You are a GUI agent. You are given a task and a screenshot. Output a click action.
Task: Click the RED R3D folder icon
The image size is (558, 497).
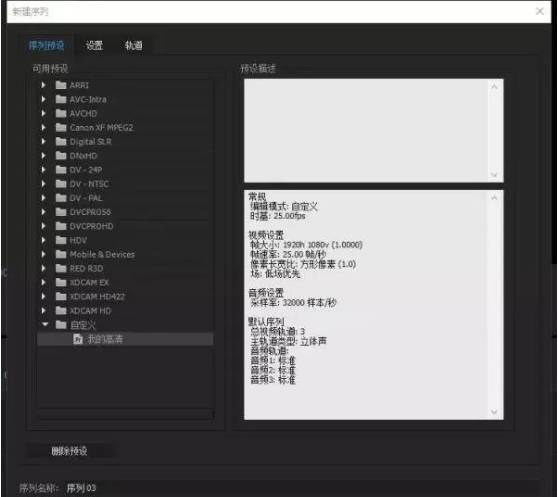(x=61, y=268)
